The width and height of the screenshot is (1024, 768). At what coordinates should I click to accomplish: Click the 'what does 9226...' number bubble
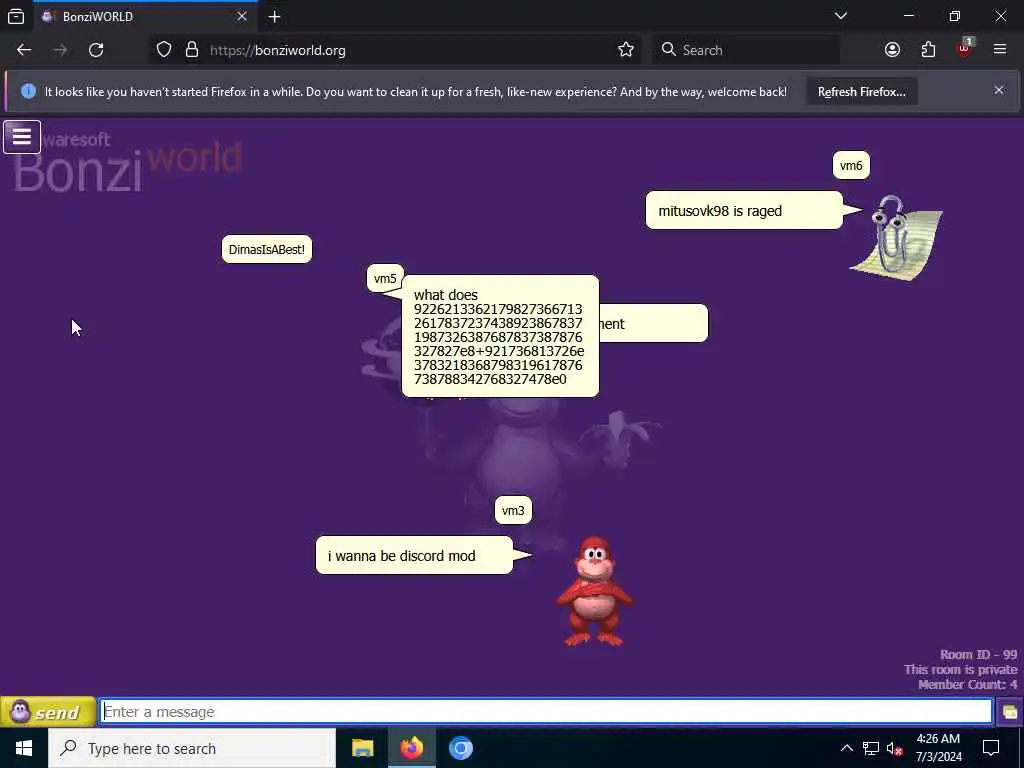coord(500,336)
